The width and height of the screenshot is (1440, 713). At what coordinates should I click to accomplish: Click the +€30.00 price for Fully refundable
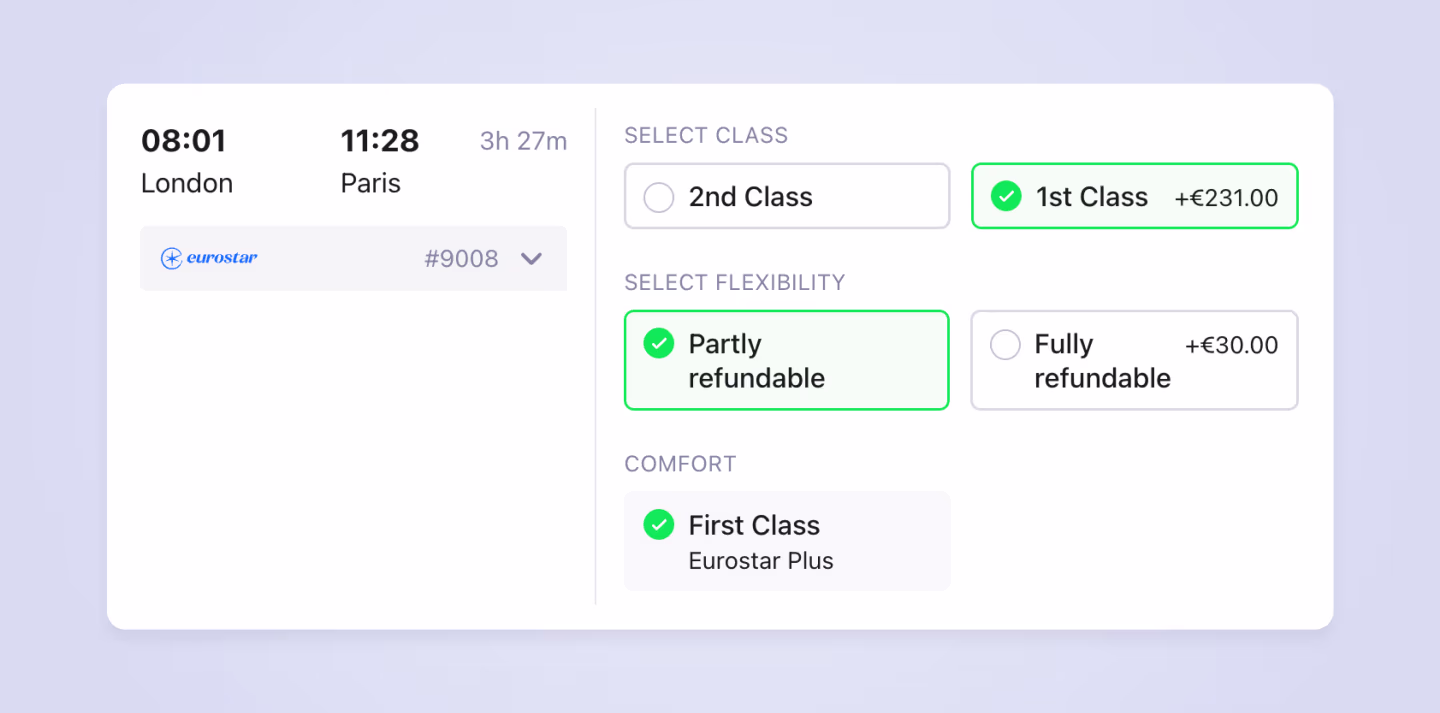1231,346
